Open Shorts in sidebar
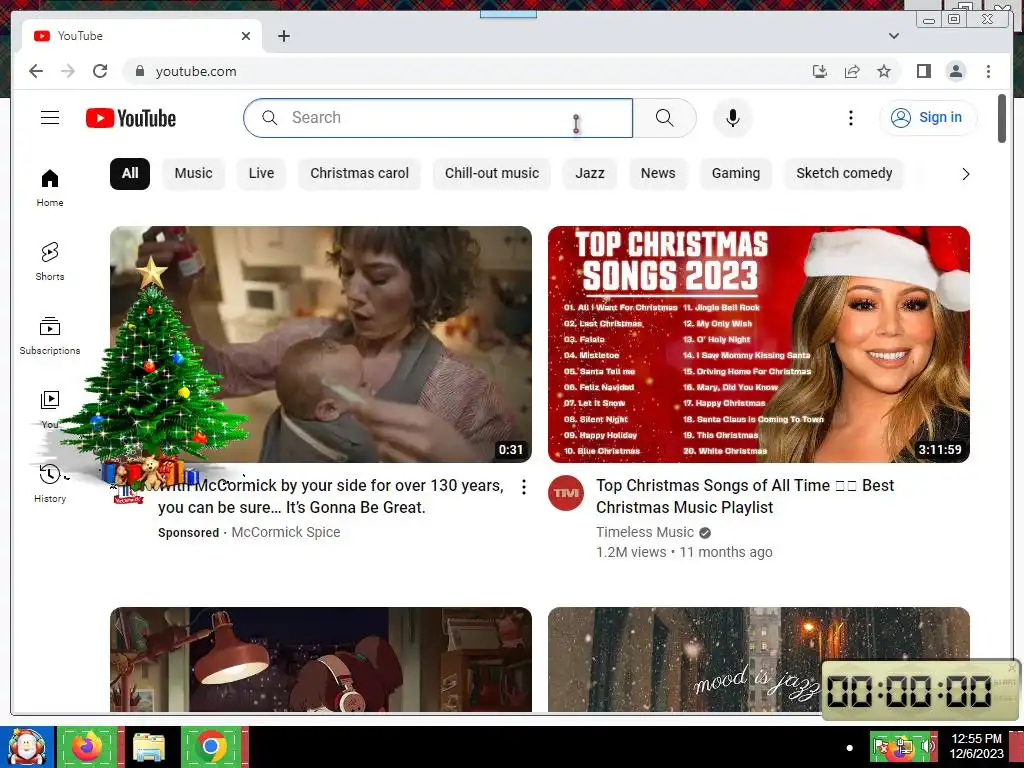Screen dimensions: 1024x768 pyautogui.click(x=50, y=262)
